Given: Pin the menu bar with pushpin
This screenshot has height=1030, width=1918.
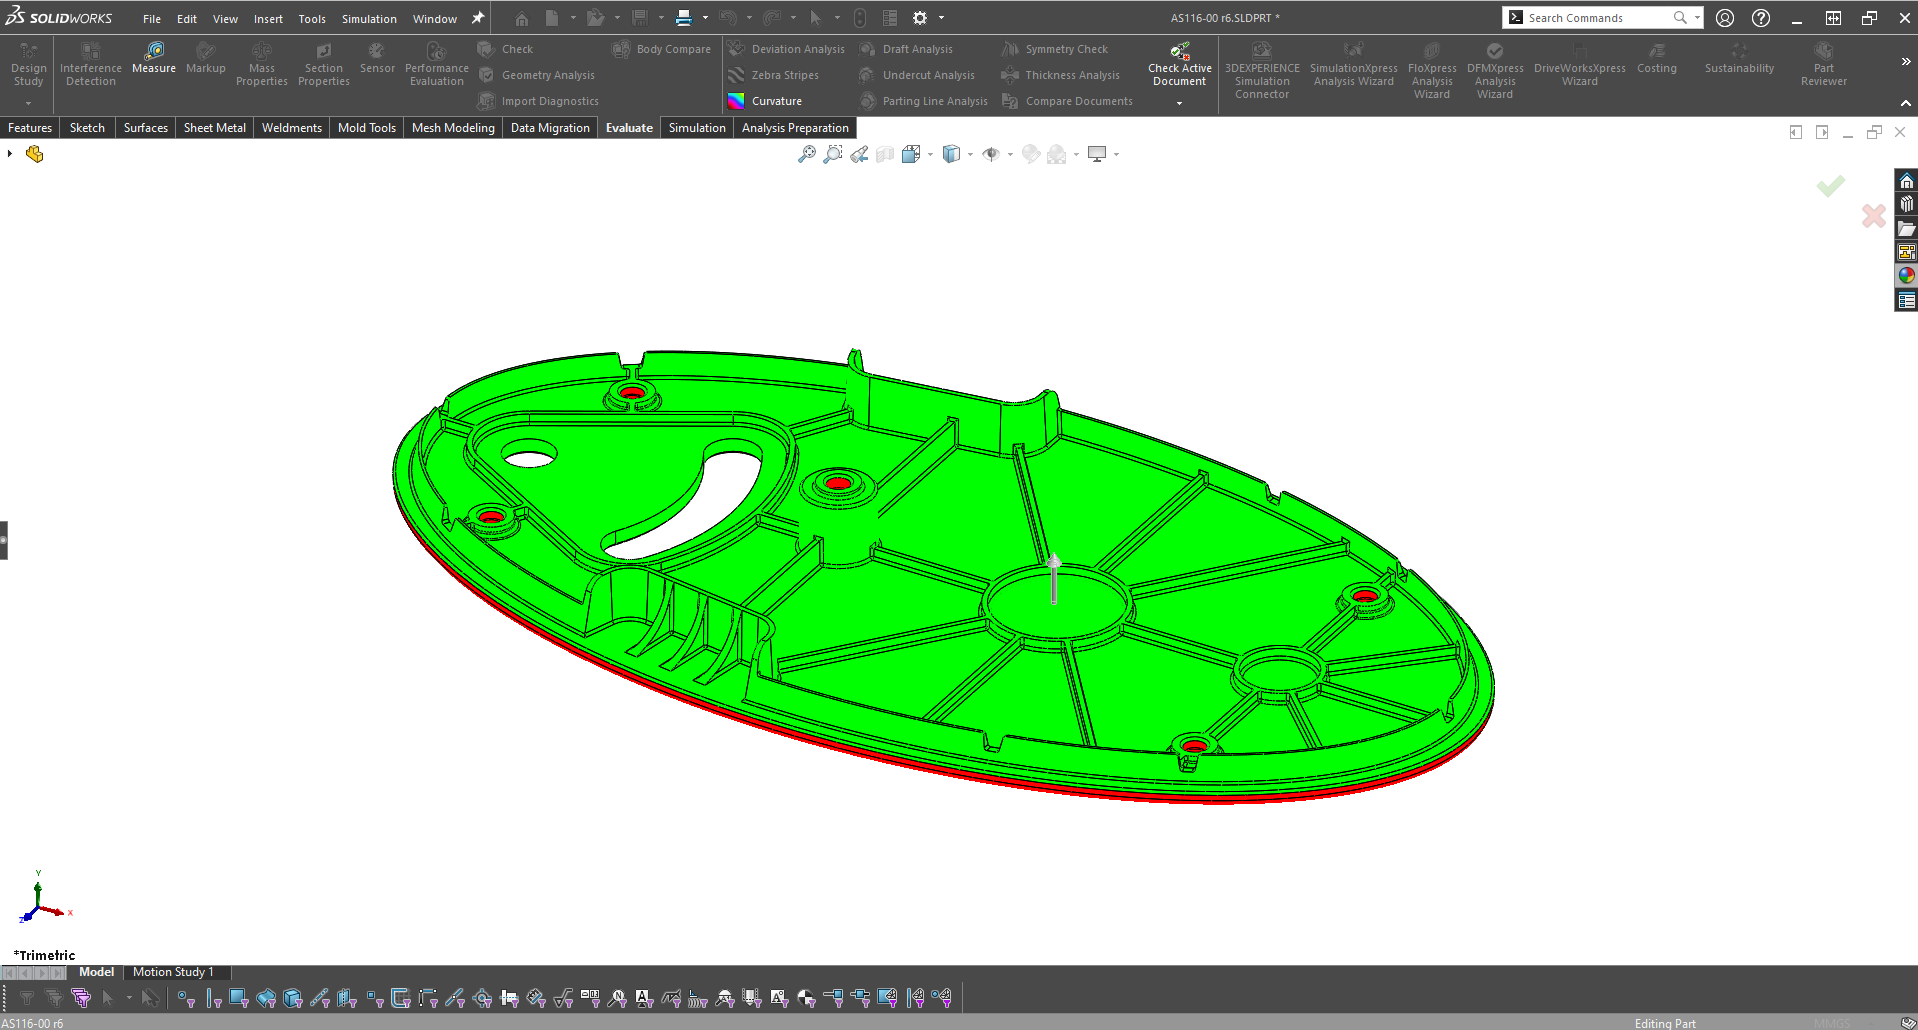Looking at the screenshot, I should click(x=478, y=18).
